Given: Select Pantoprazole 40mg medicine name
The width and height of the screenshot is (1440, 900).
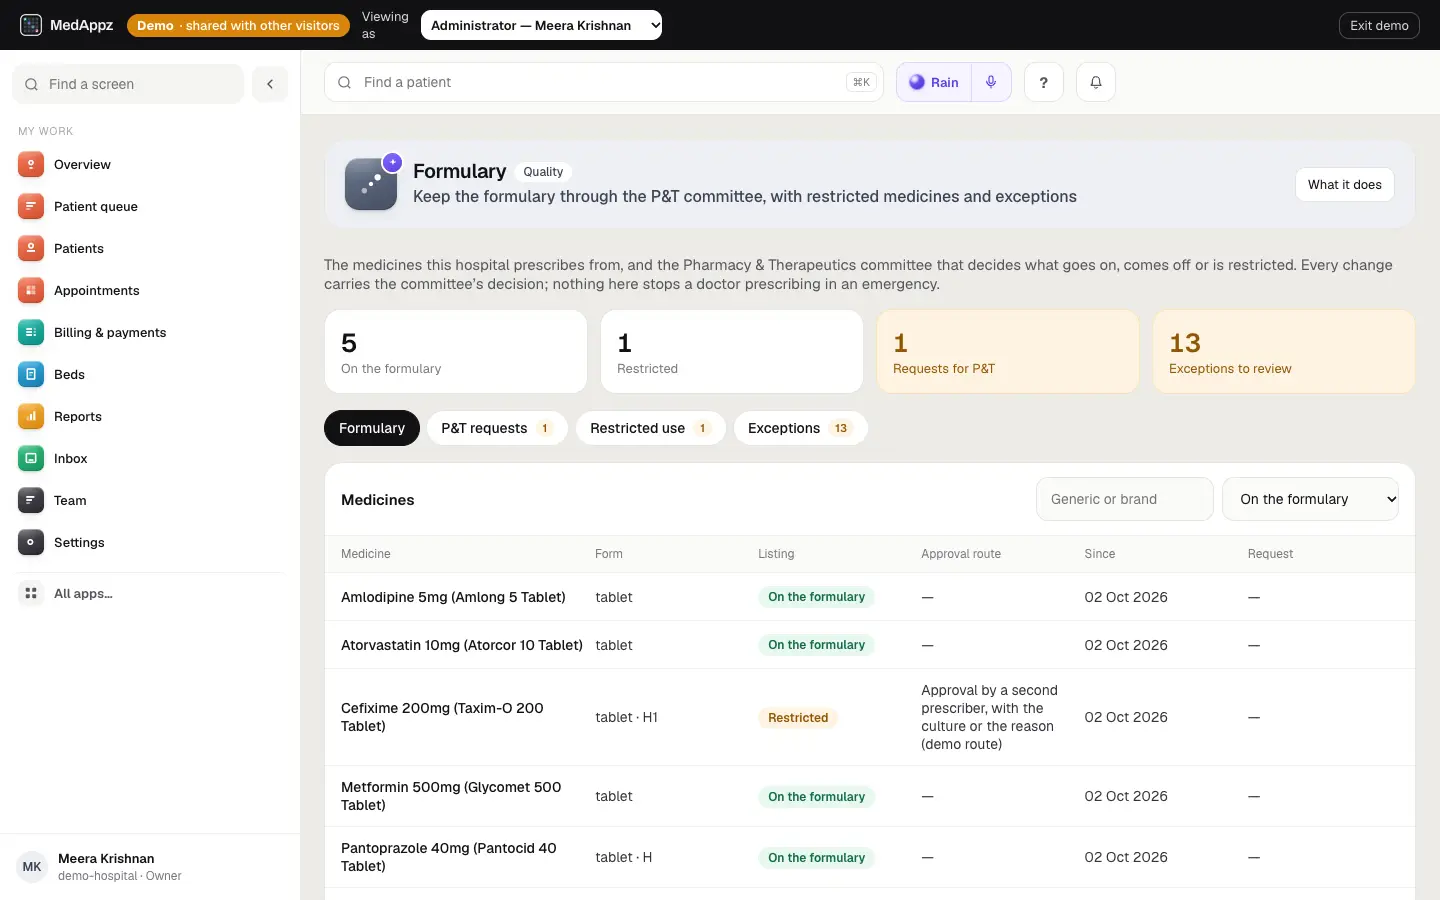Looking at the screenshot, I should coord(449,857).
